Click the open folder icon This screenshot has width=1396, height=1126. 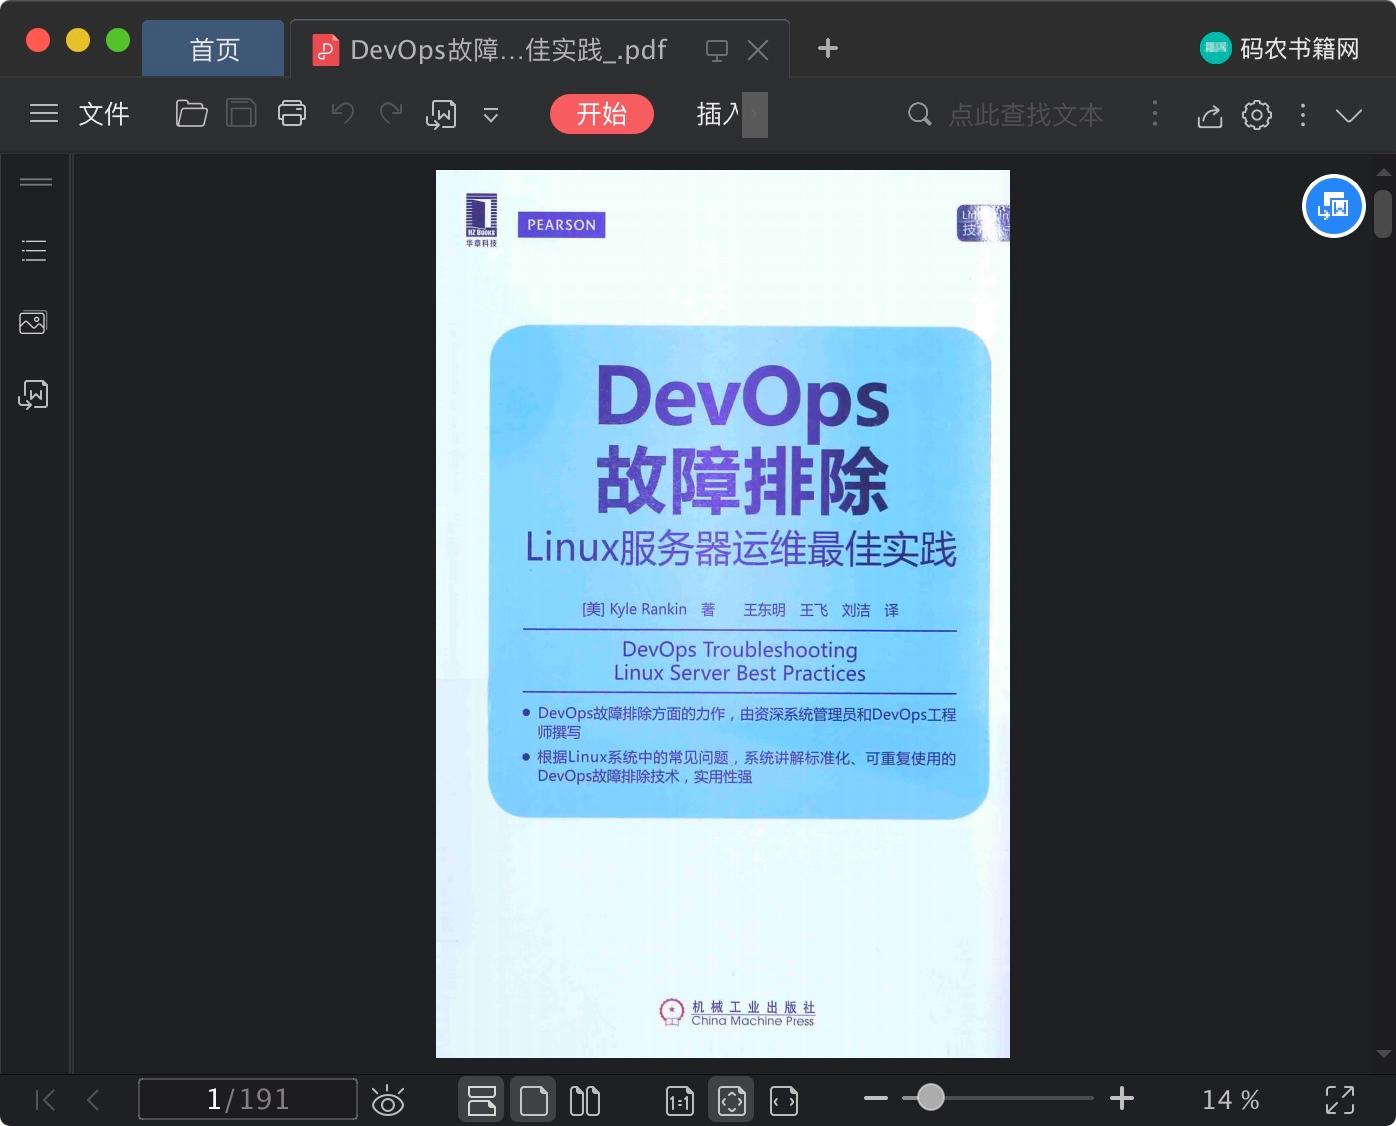(191, 114)
